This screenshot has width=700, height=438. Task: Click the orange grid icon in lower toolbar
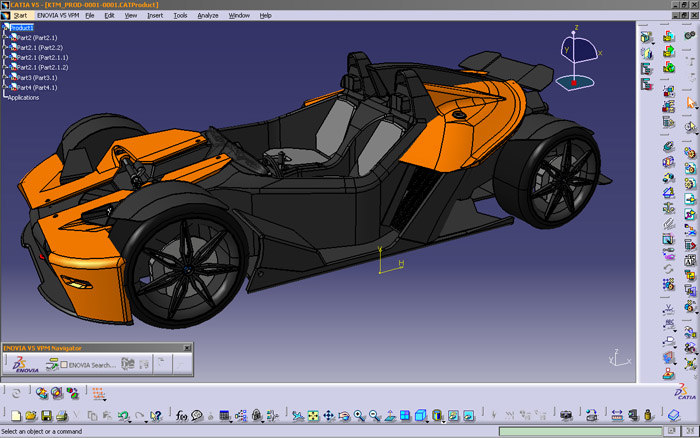coord(99,393)
